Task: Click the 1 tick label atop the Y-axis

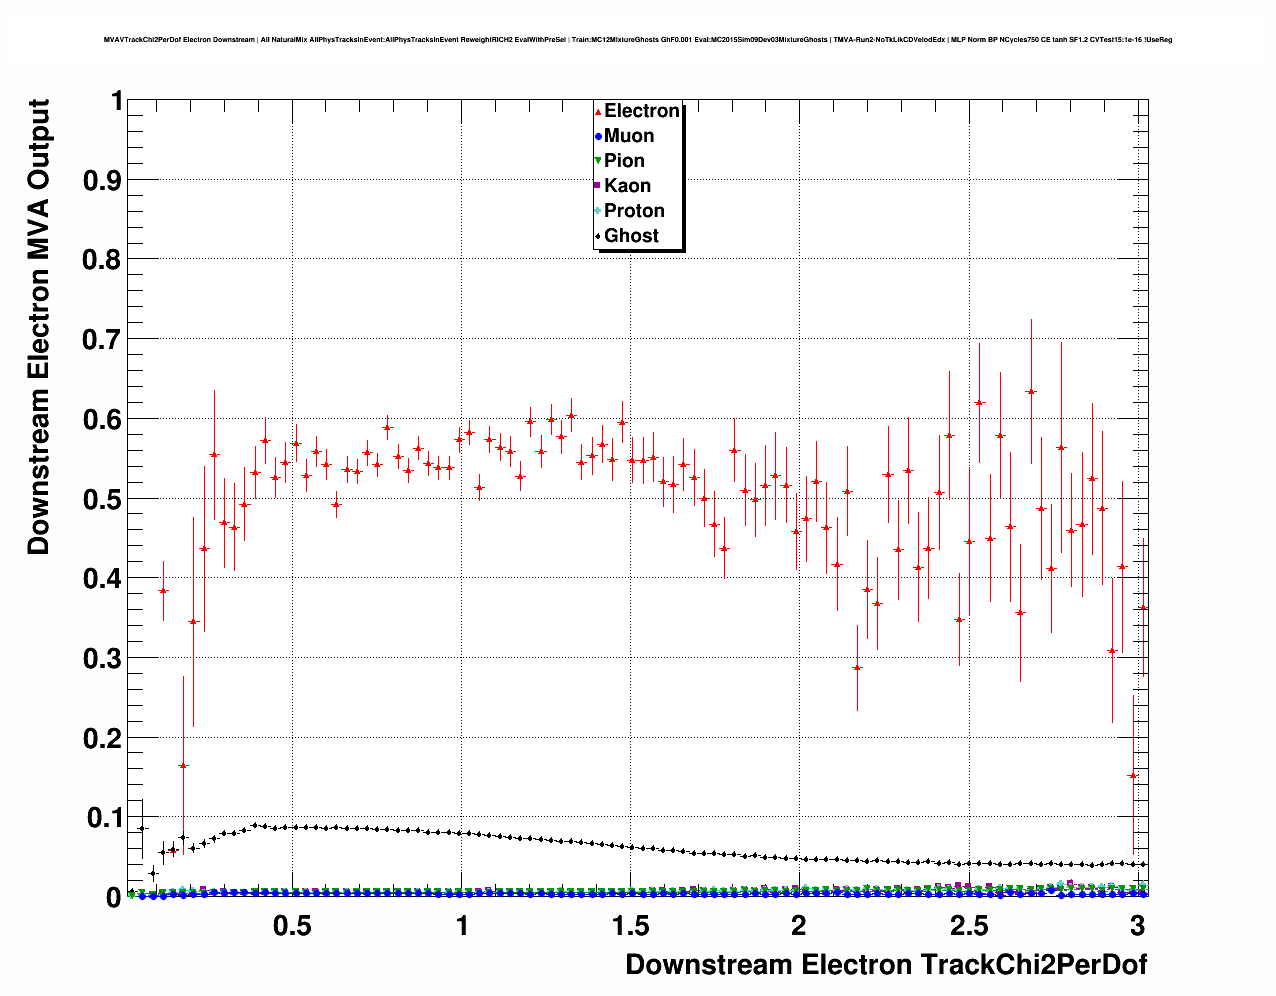Action: (116, 102)
